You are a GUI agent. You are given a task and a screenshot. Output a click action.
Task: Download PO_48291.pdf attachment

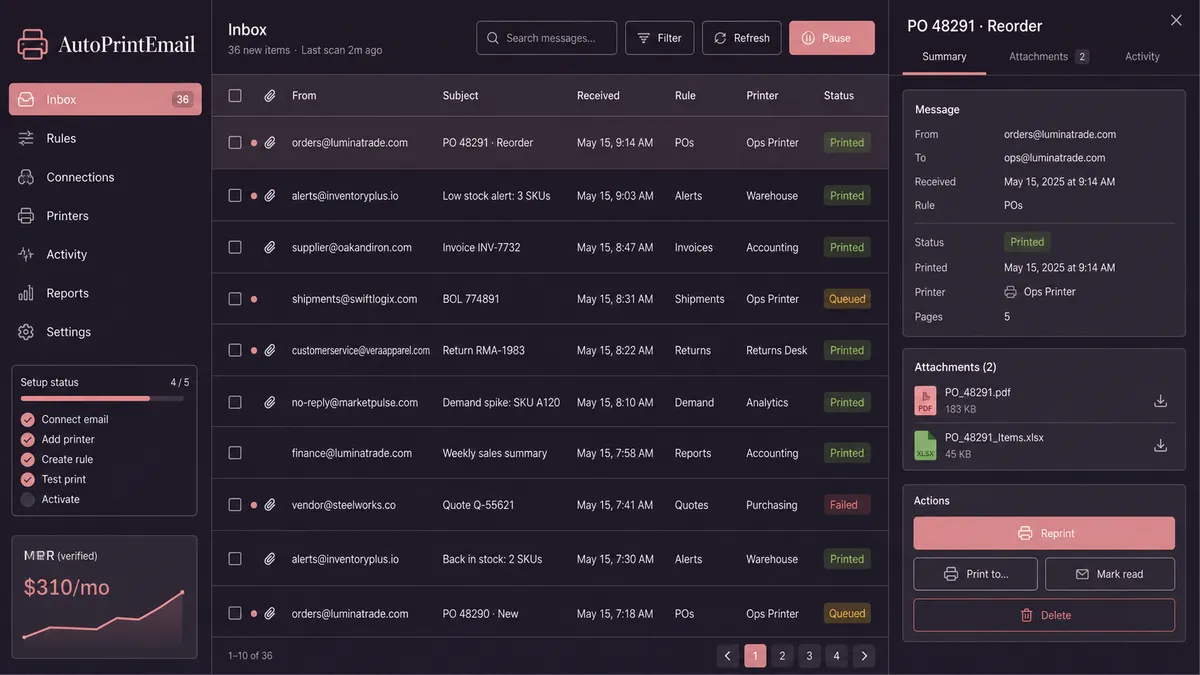pyautogui.click(x=1161, y=401)
